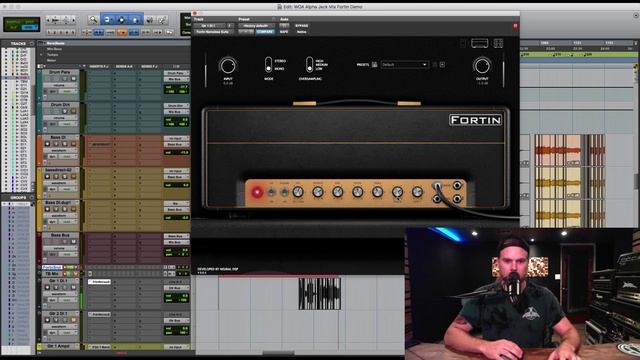Click the Bass DI record enable button
The width and height of the screenshot is (640, 360).
47,144
